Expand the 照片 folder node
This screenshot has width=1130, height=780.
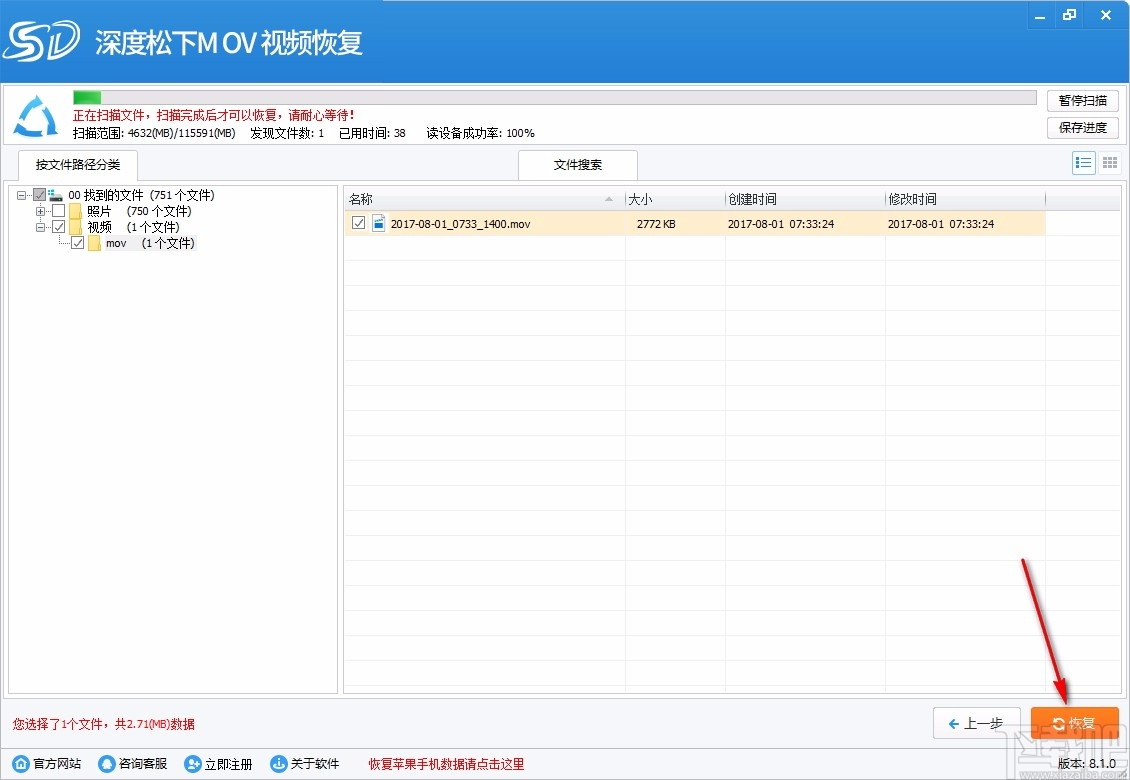pos(39,211)
